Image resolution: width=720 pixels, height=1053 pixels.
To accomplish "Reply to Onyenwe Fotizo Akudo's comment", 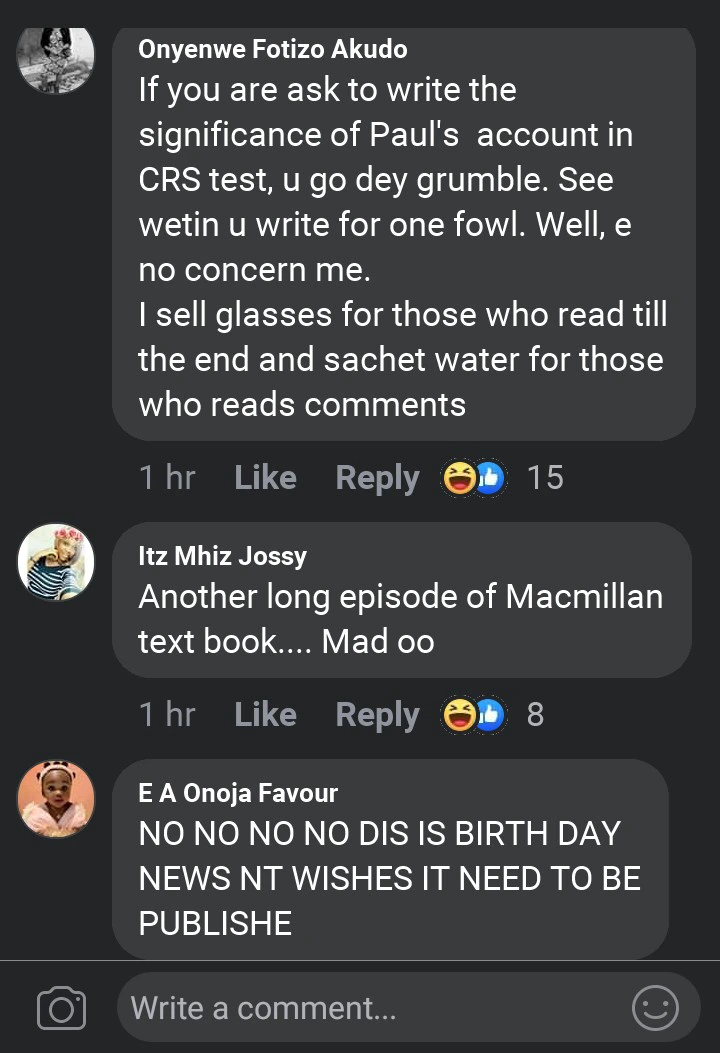I will point(377,478).
